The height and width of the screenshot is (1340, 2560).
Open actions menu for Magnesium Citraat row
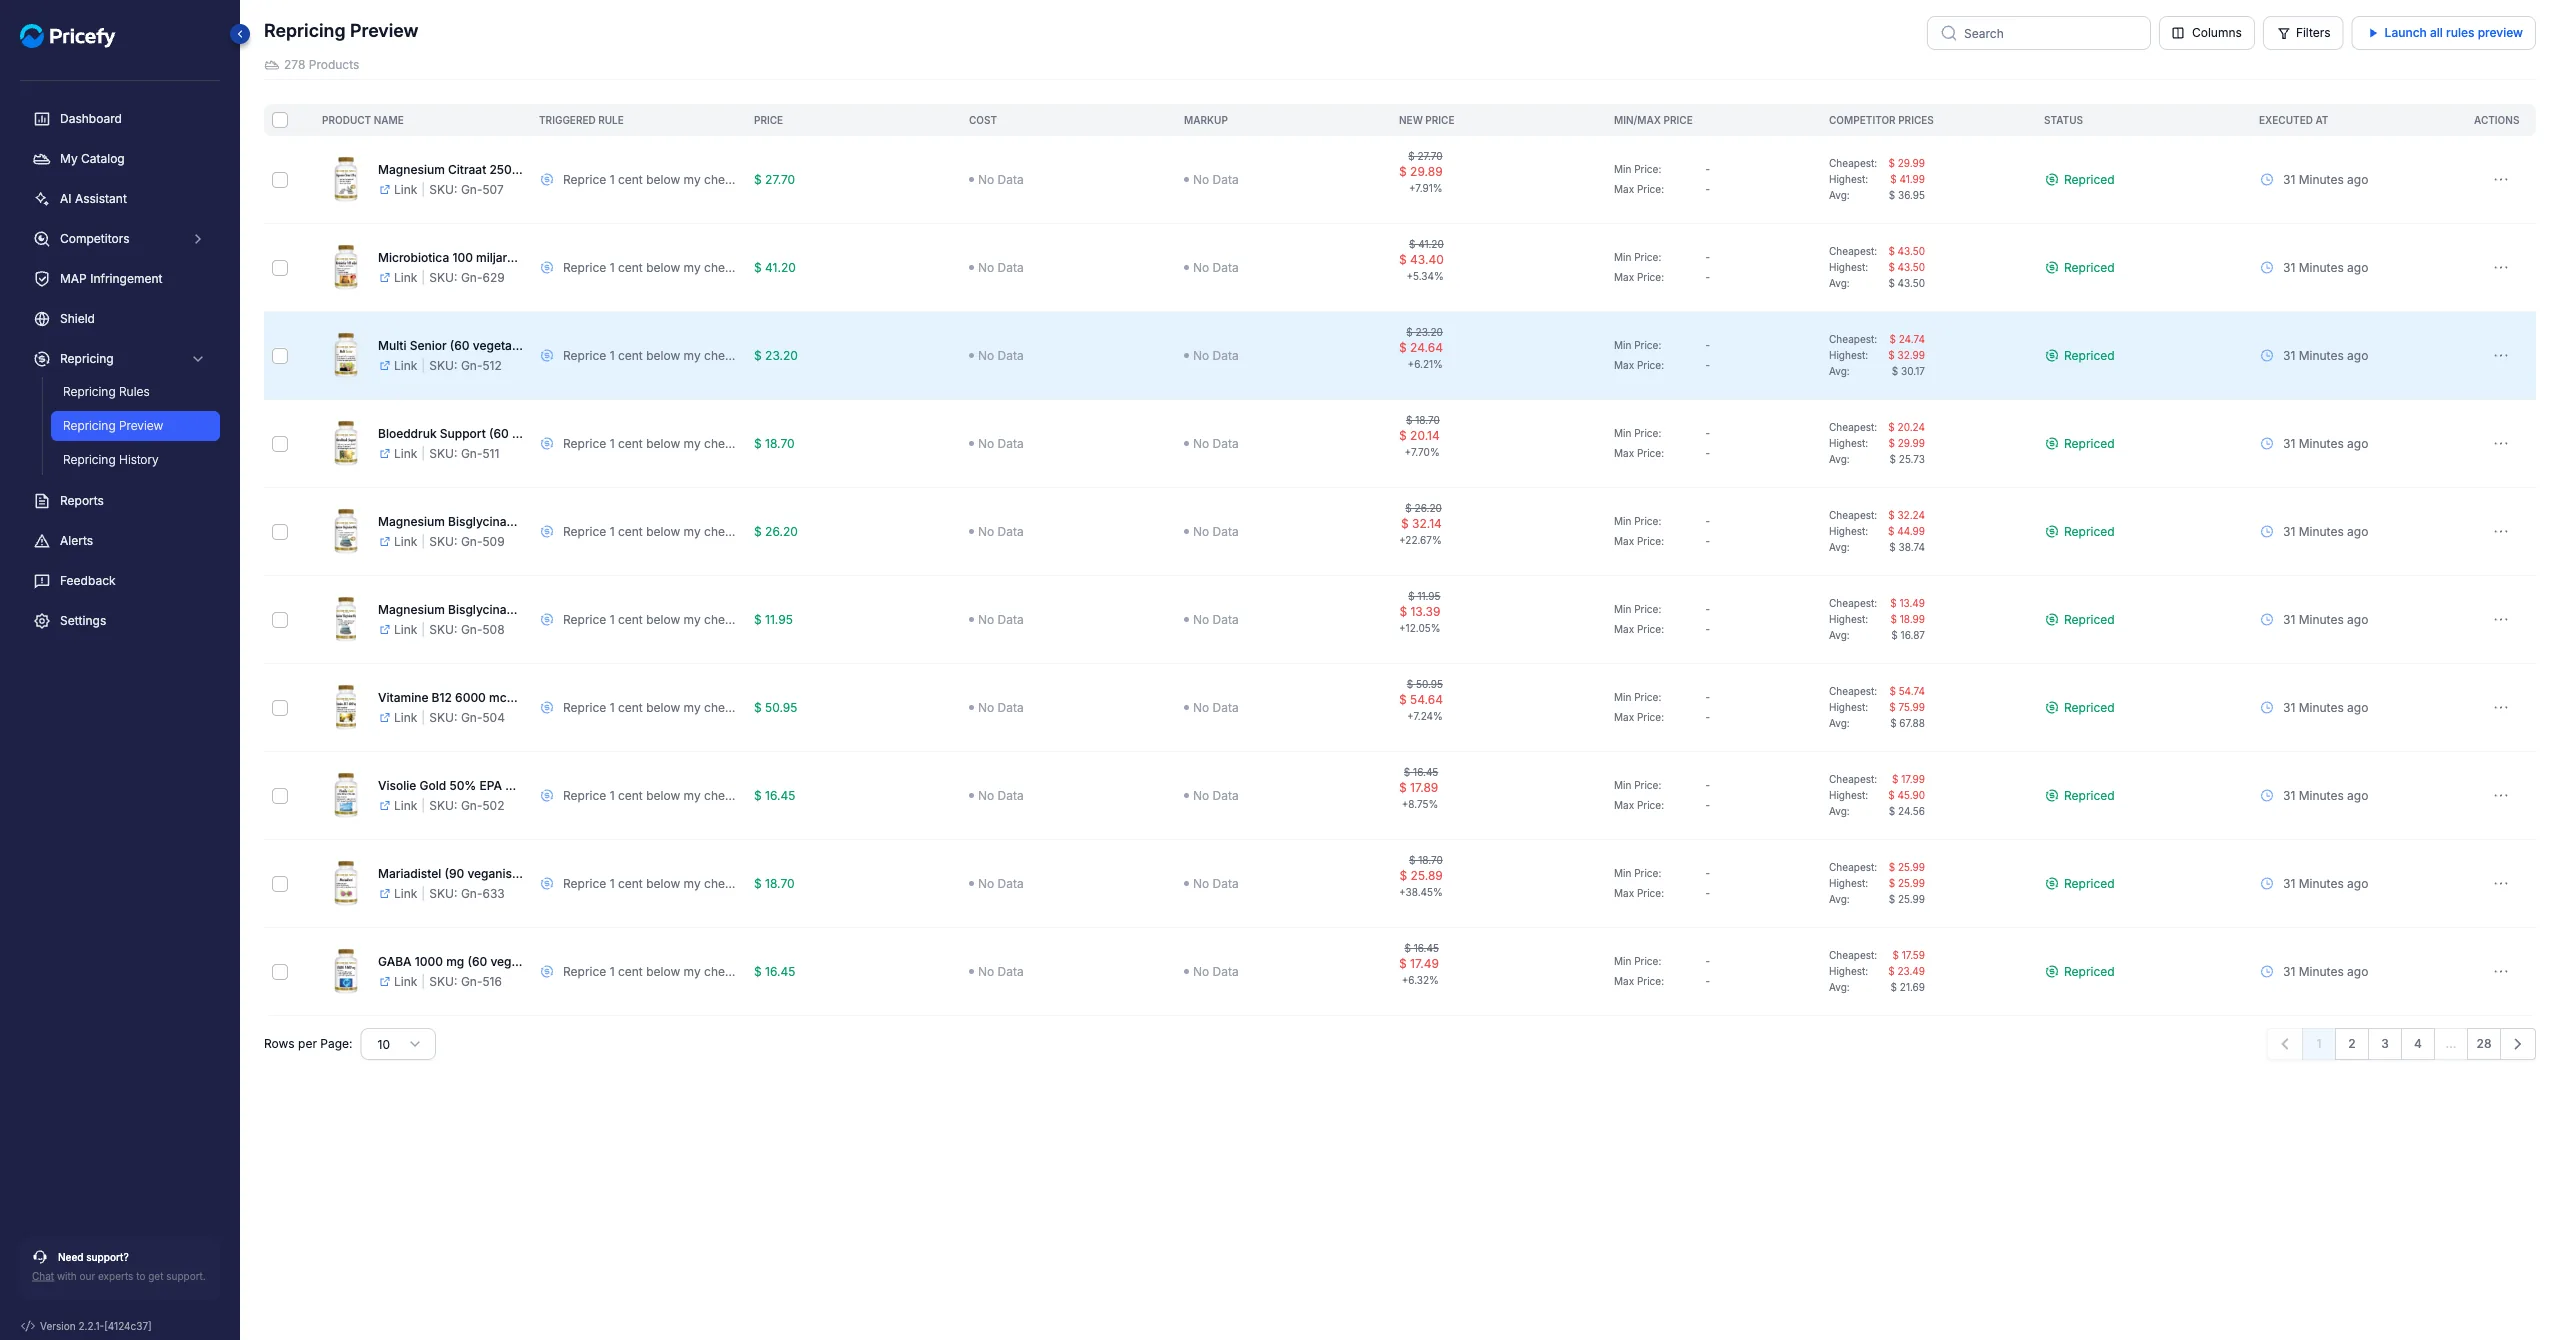pos(2501,180)
